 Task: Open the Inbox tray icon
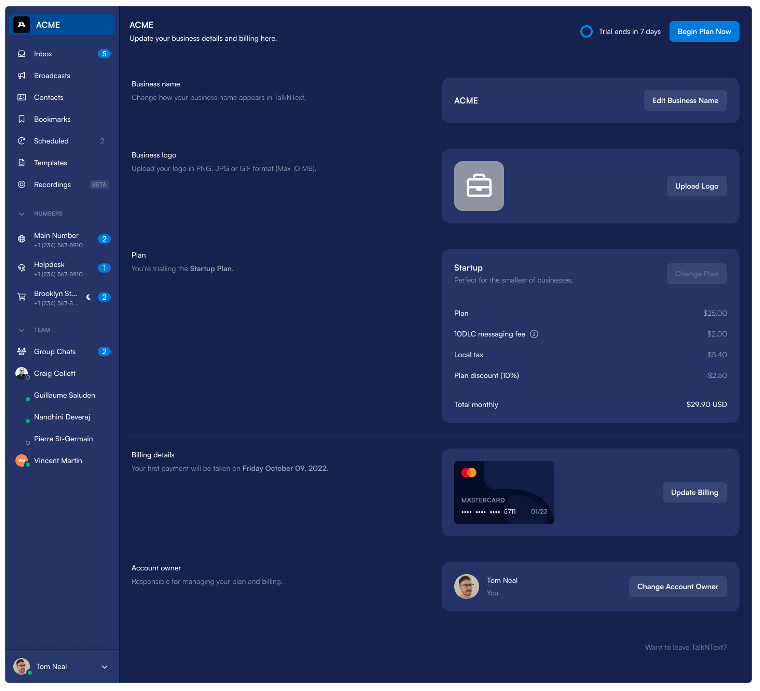(x=21, y=54)
